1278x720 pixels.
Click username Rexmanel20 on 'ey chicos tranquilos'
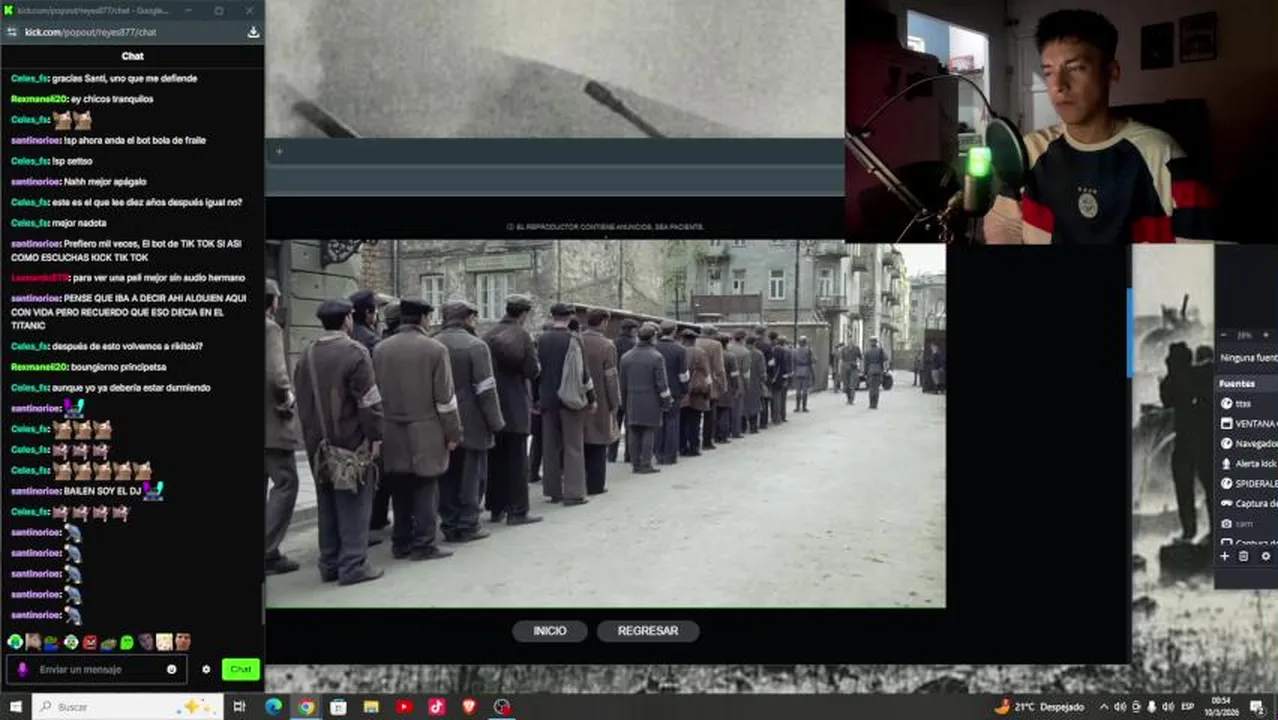tap(38, 99)
